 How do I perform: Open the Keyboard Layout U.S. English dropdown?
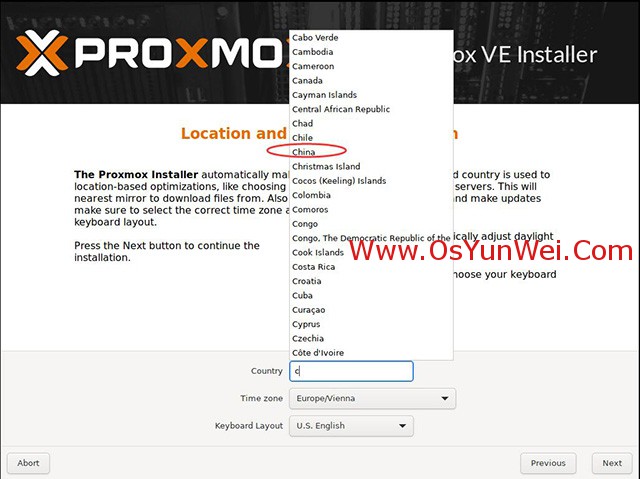click(351, 426)
